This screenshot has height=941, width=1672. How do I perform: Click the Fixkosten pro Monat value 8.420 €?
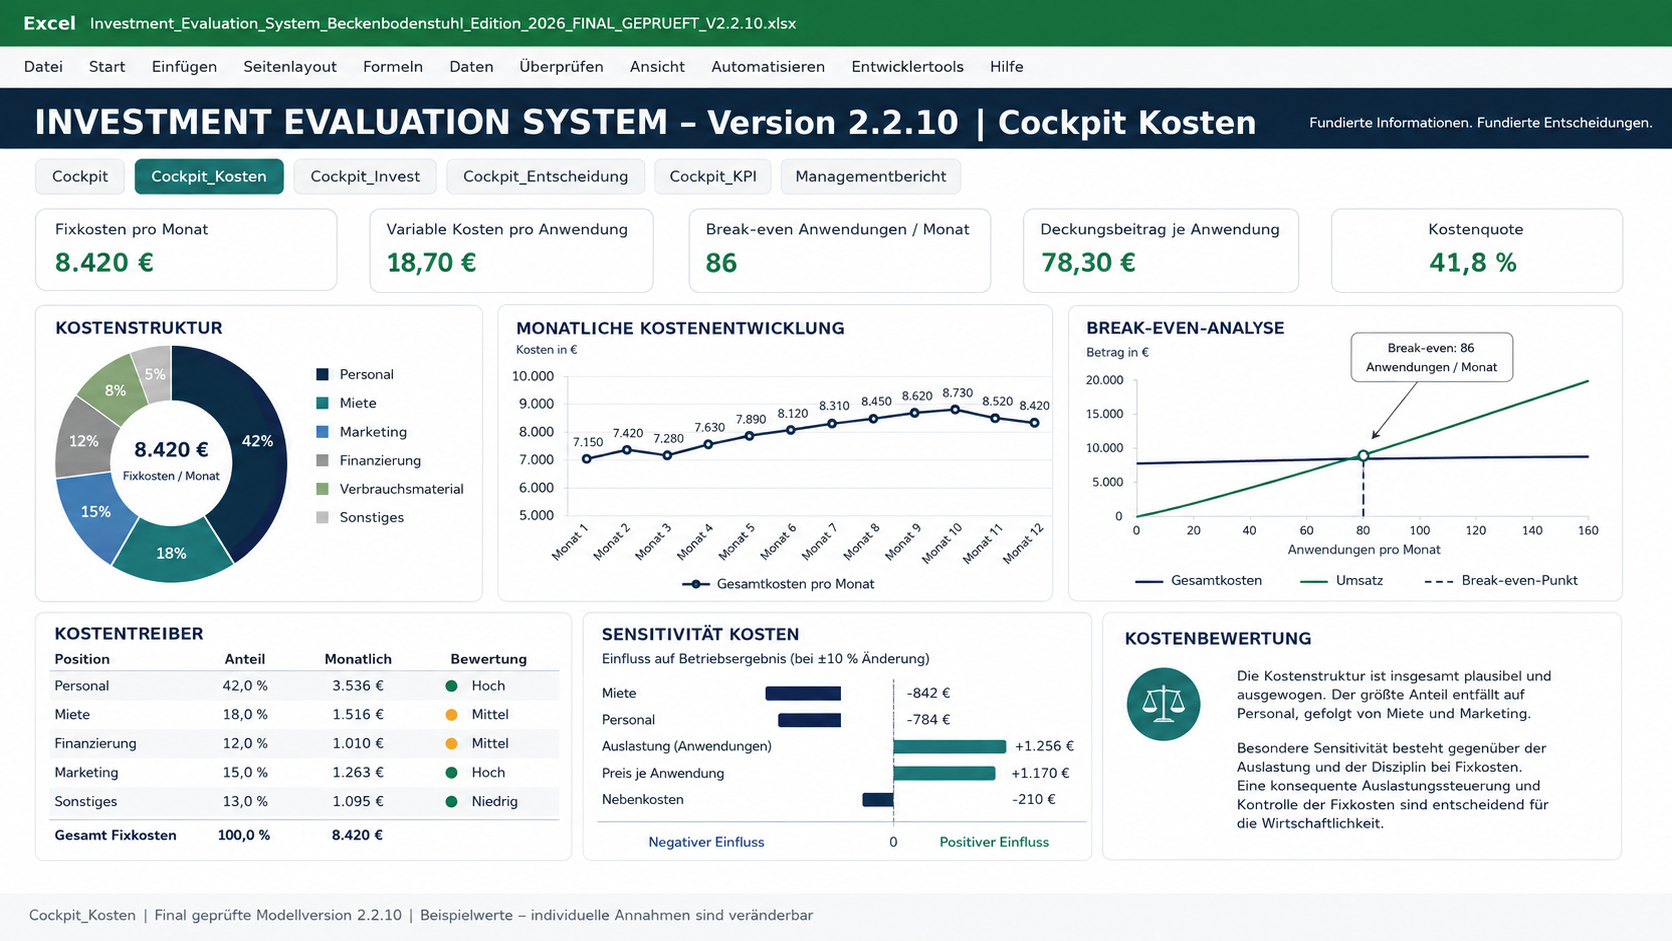coord(104,263)
